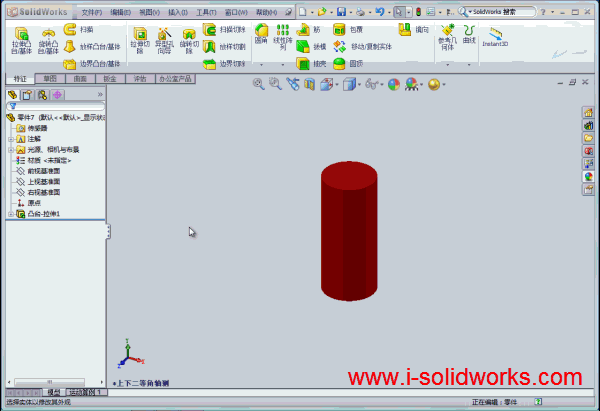Apply the 圆角 fillet tool
This screenshot has width=600, height=411.
(x=261, y=34)
